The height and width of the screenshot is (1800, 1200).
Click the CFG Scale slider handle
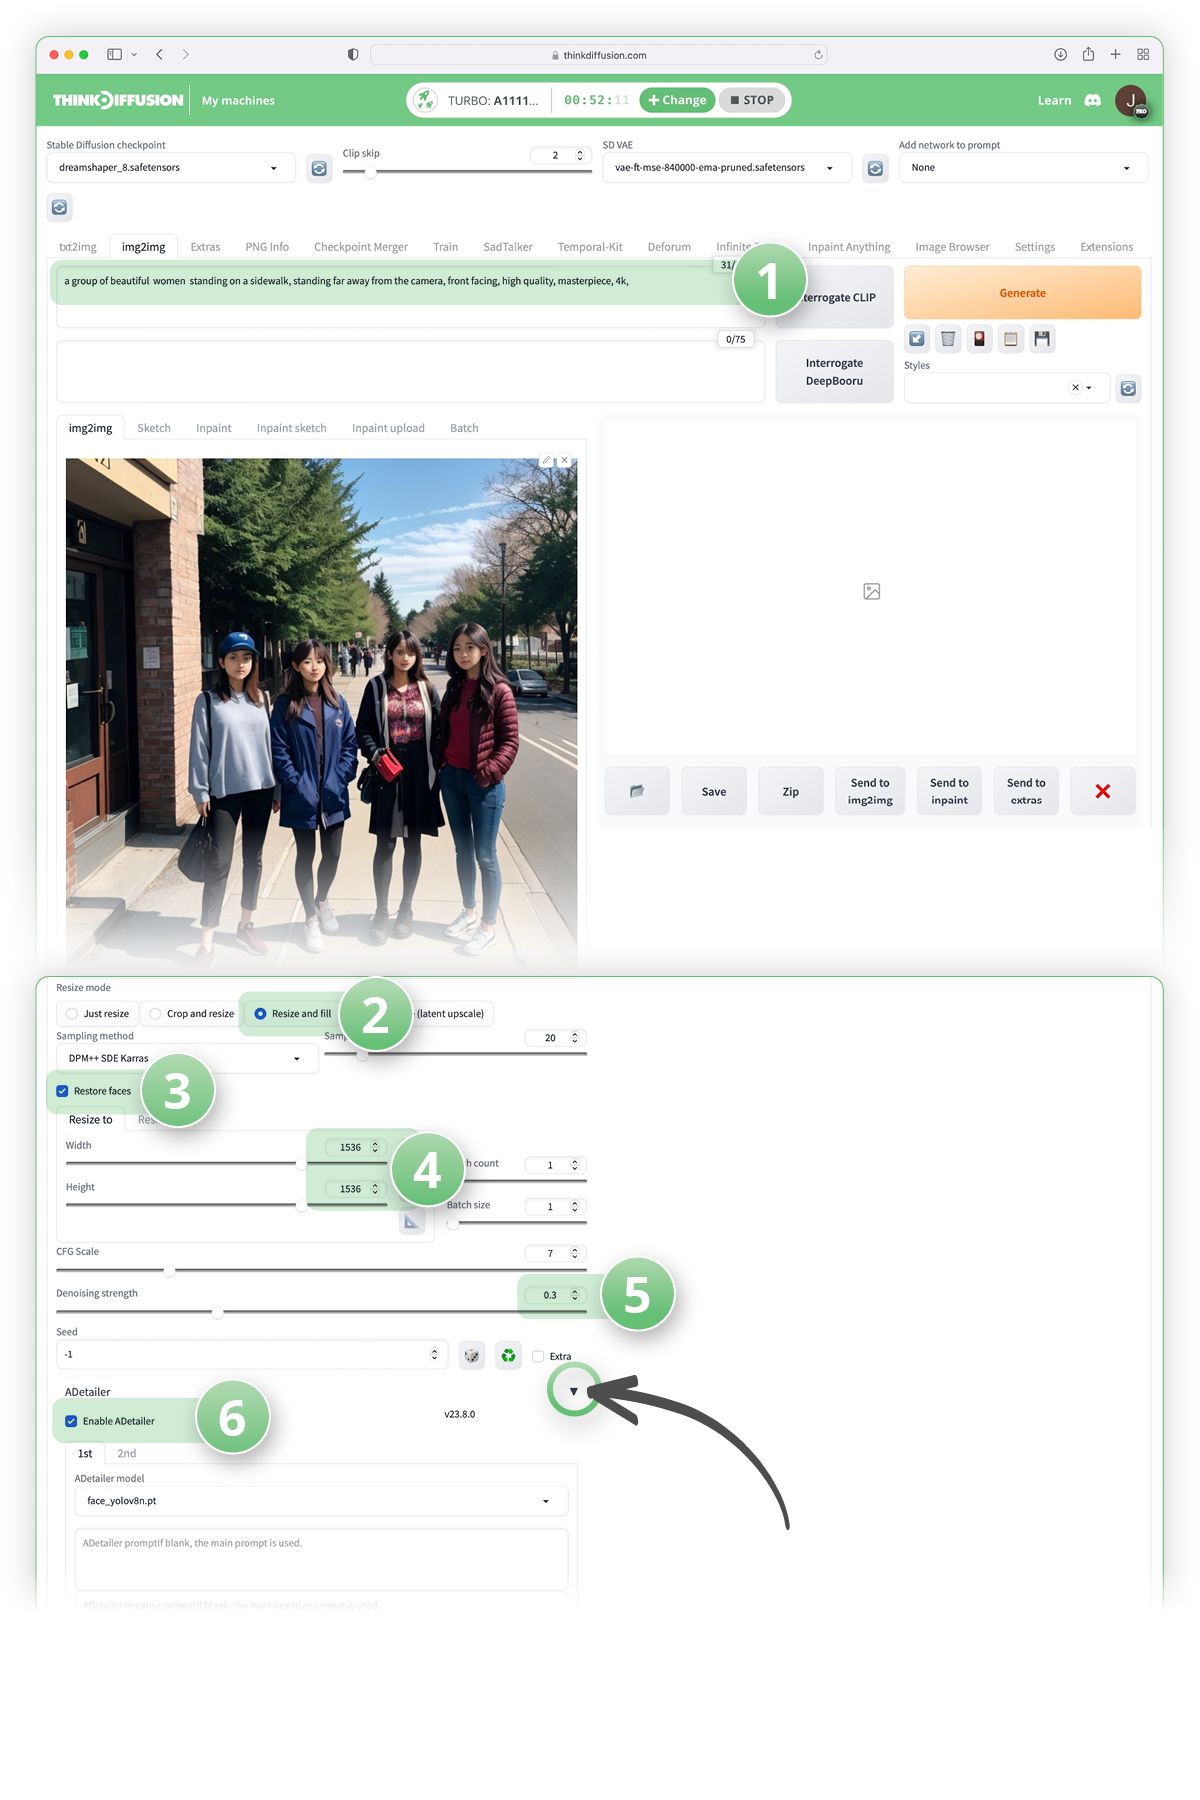169,1271
